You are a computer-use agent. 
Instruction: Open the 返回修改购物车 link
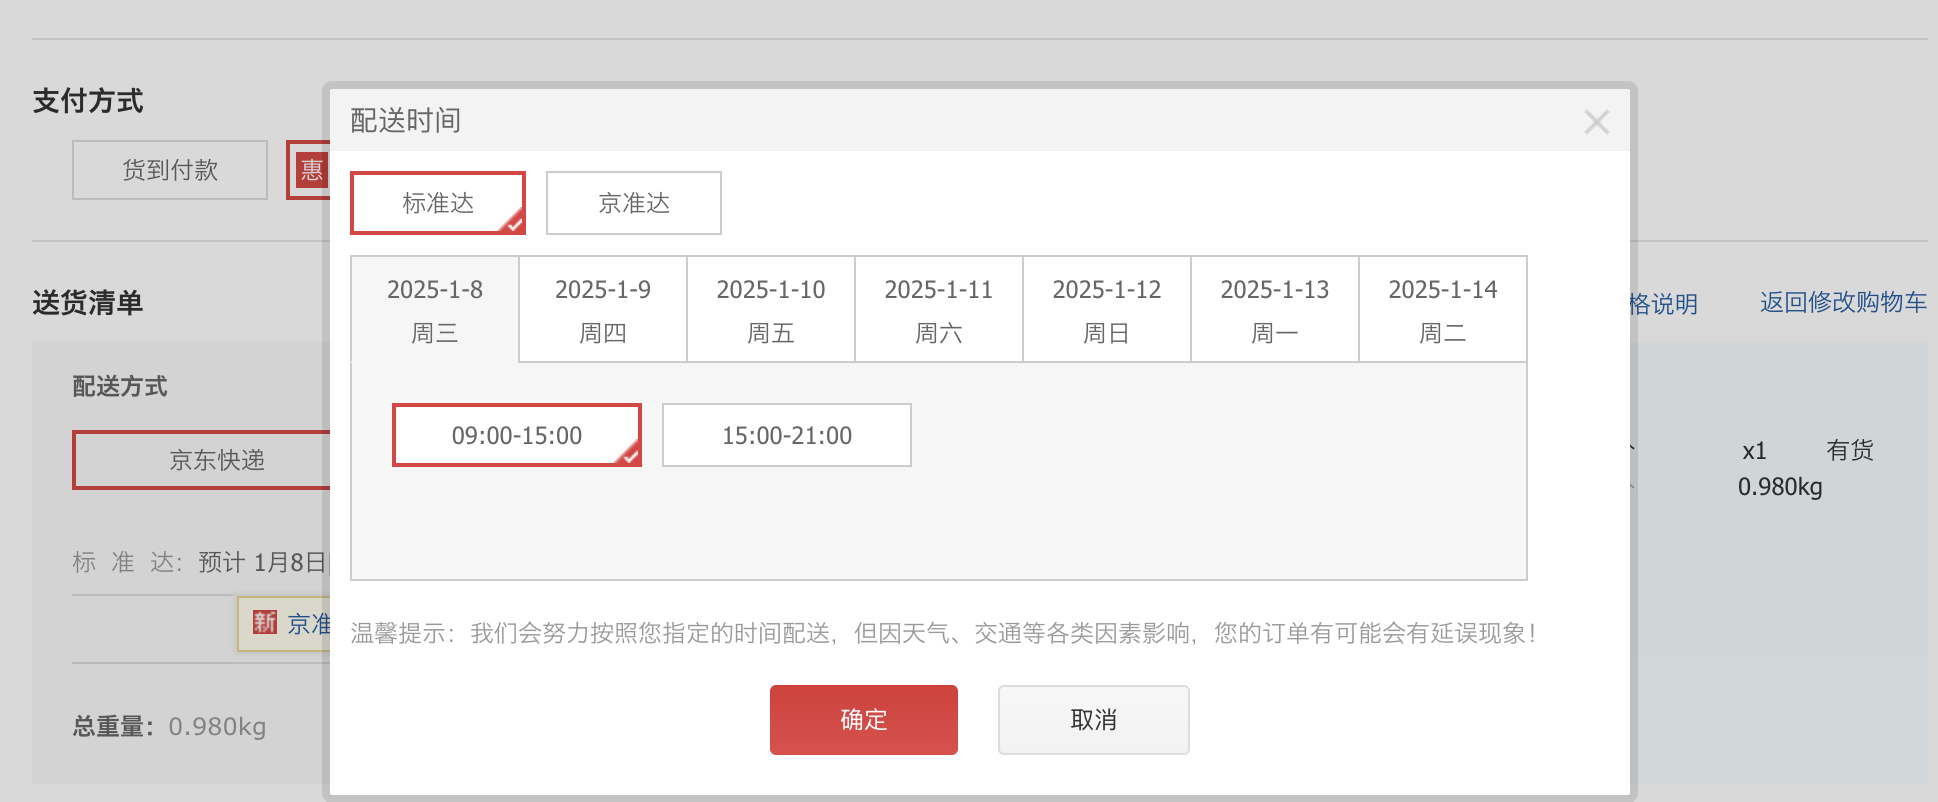(x=1843, y=302)
